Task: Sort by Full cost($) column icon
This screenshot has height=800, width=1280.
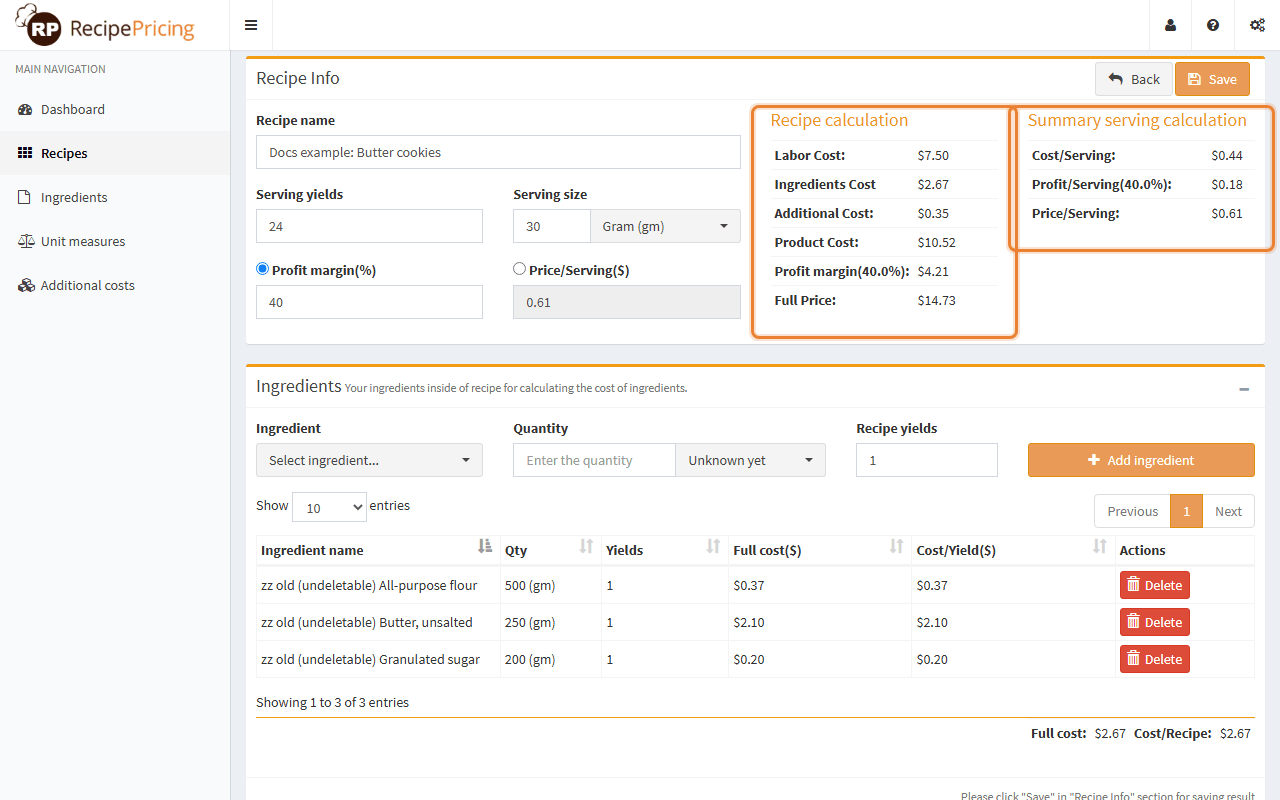Action: (x=897, y=546)
